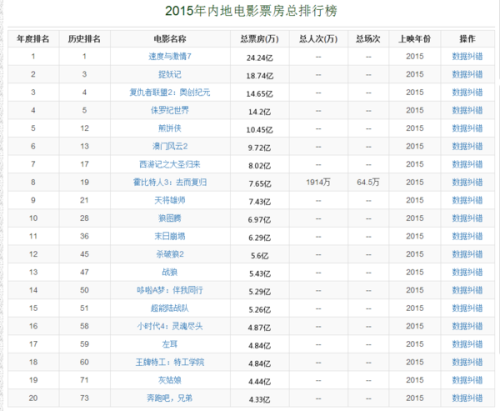Click 数据纠错 in the 战狼 row
This screenshot has width=500, height=411.
467,272
